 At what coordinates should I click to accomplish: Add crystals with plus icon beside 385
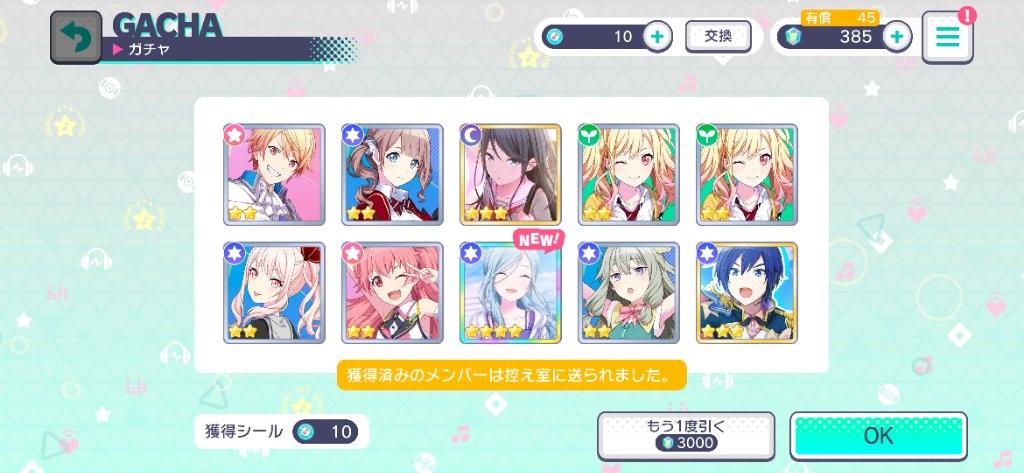tap(897, 37)
